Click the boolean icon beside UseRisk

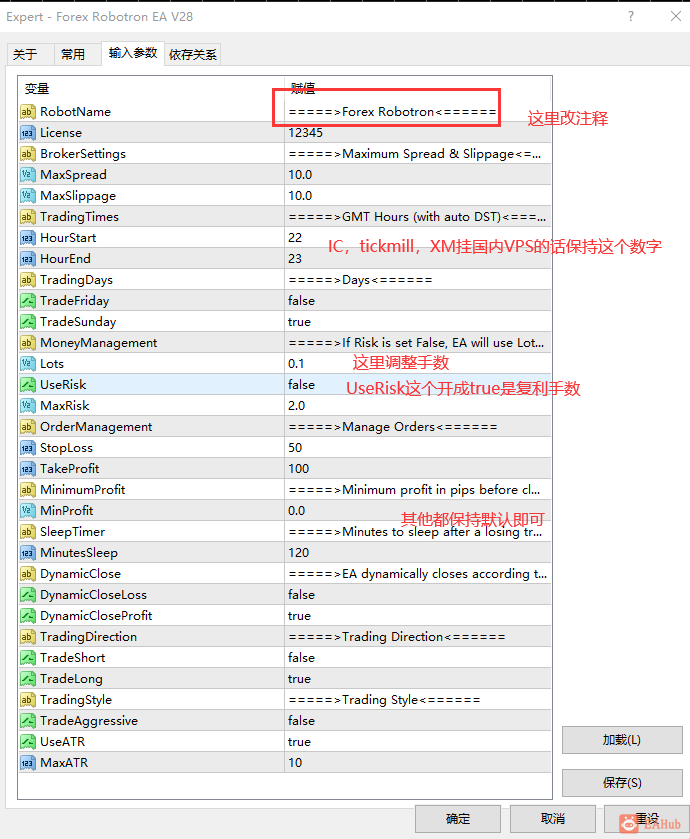[x=28, y=385]
